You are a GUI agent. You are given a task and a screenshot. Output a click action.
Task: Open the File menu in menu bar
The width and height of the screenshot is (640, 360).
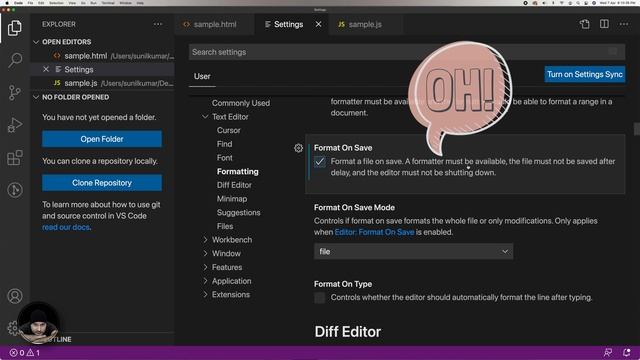pos(30,3)
